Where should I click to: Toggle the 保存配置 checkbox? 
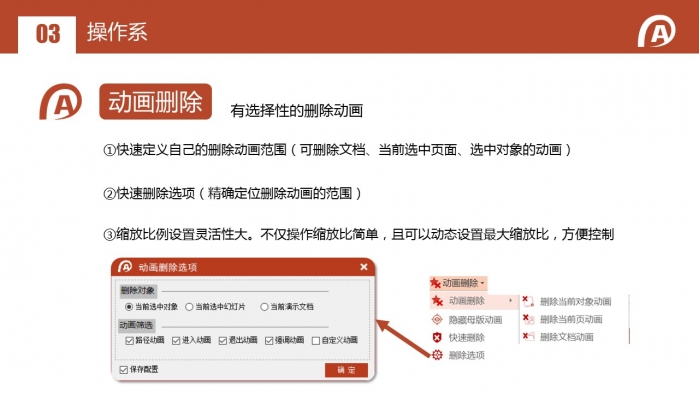pos(123,370)
